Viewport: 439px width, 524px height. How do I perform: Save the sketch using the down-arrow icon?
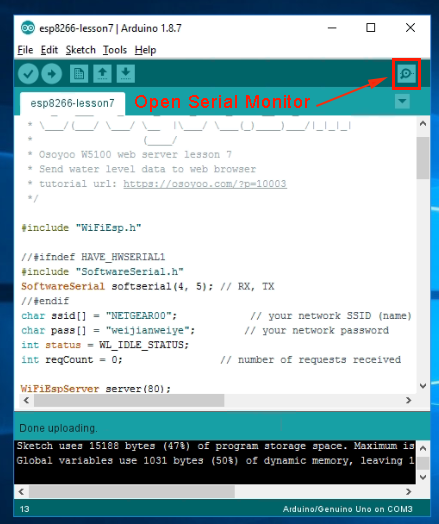[126, 74]
